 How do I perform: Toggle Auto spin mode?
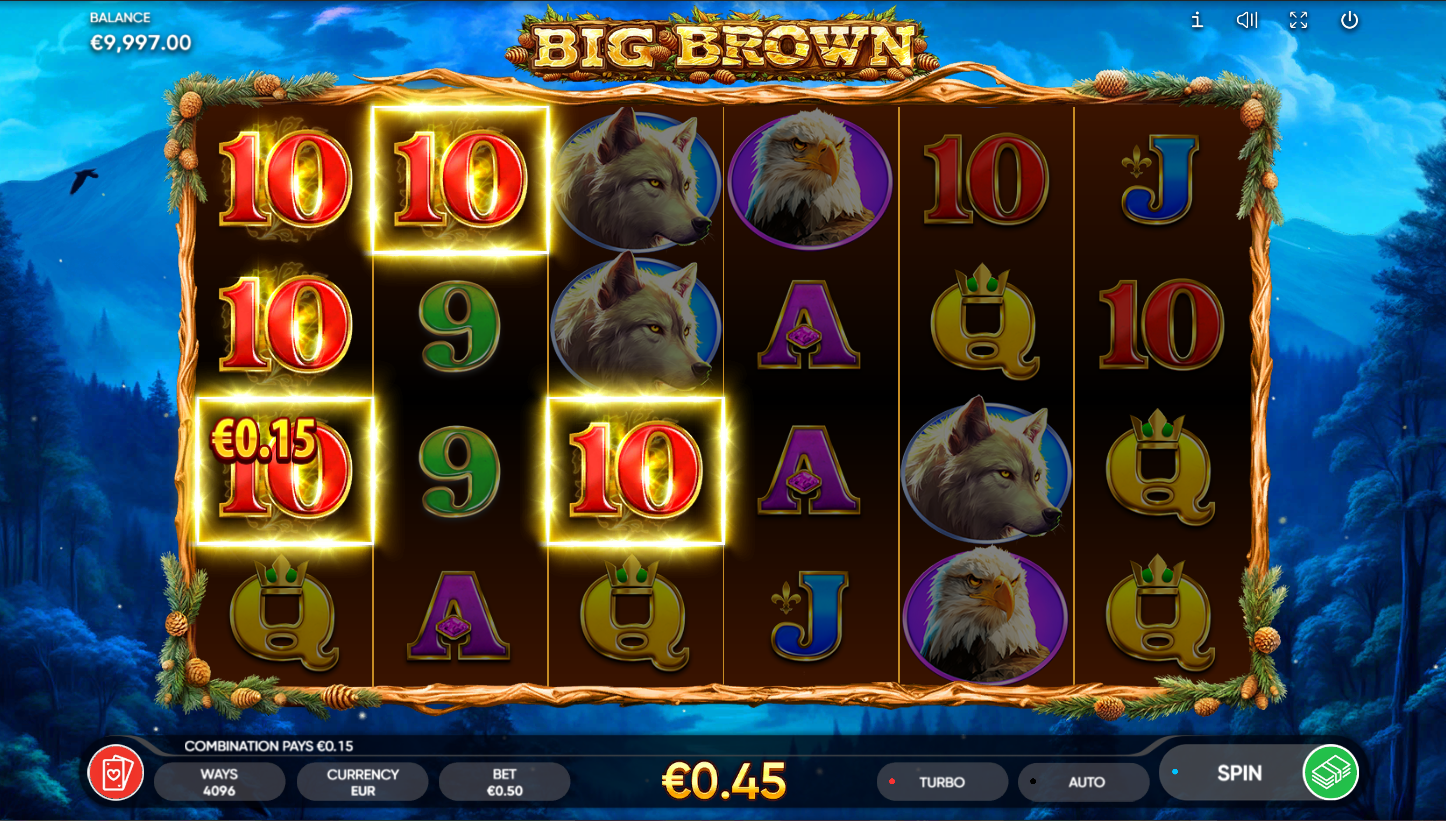pos(1084,782)
